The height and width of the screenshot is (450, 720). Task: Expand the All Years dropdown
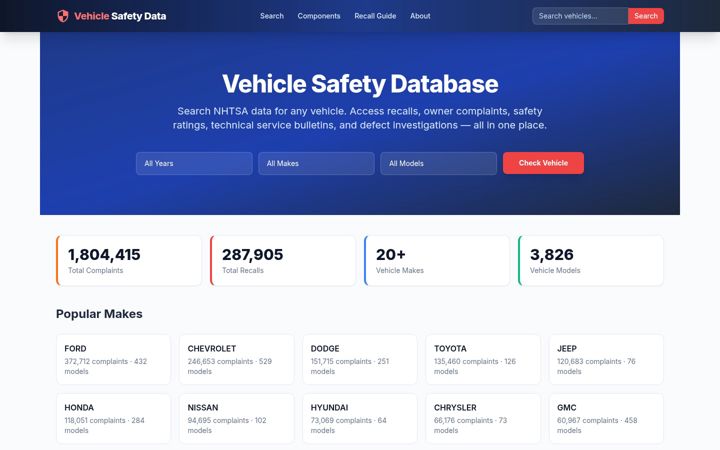tap(194, 163)
